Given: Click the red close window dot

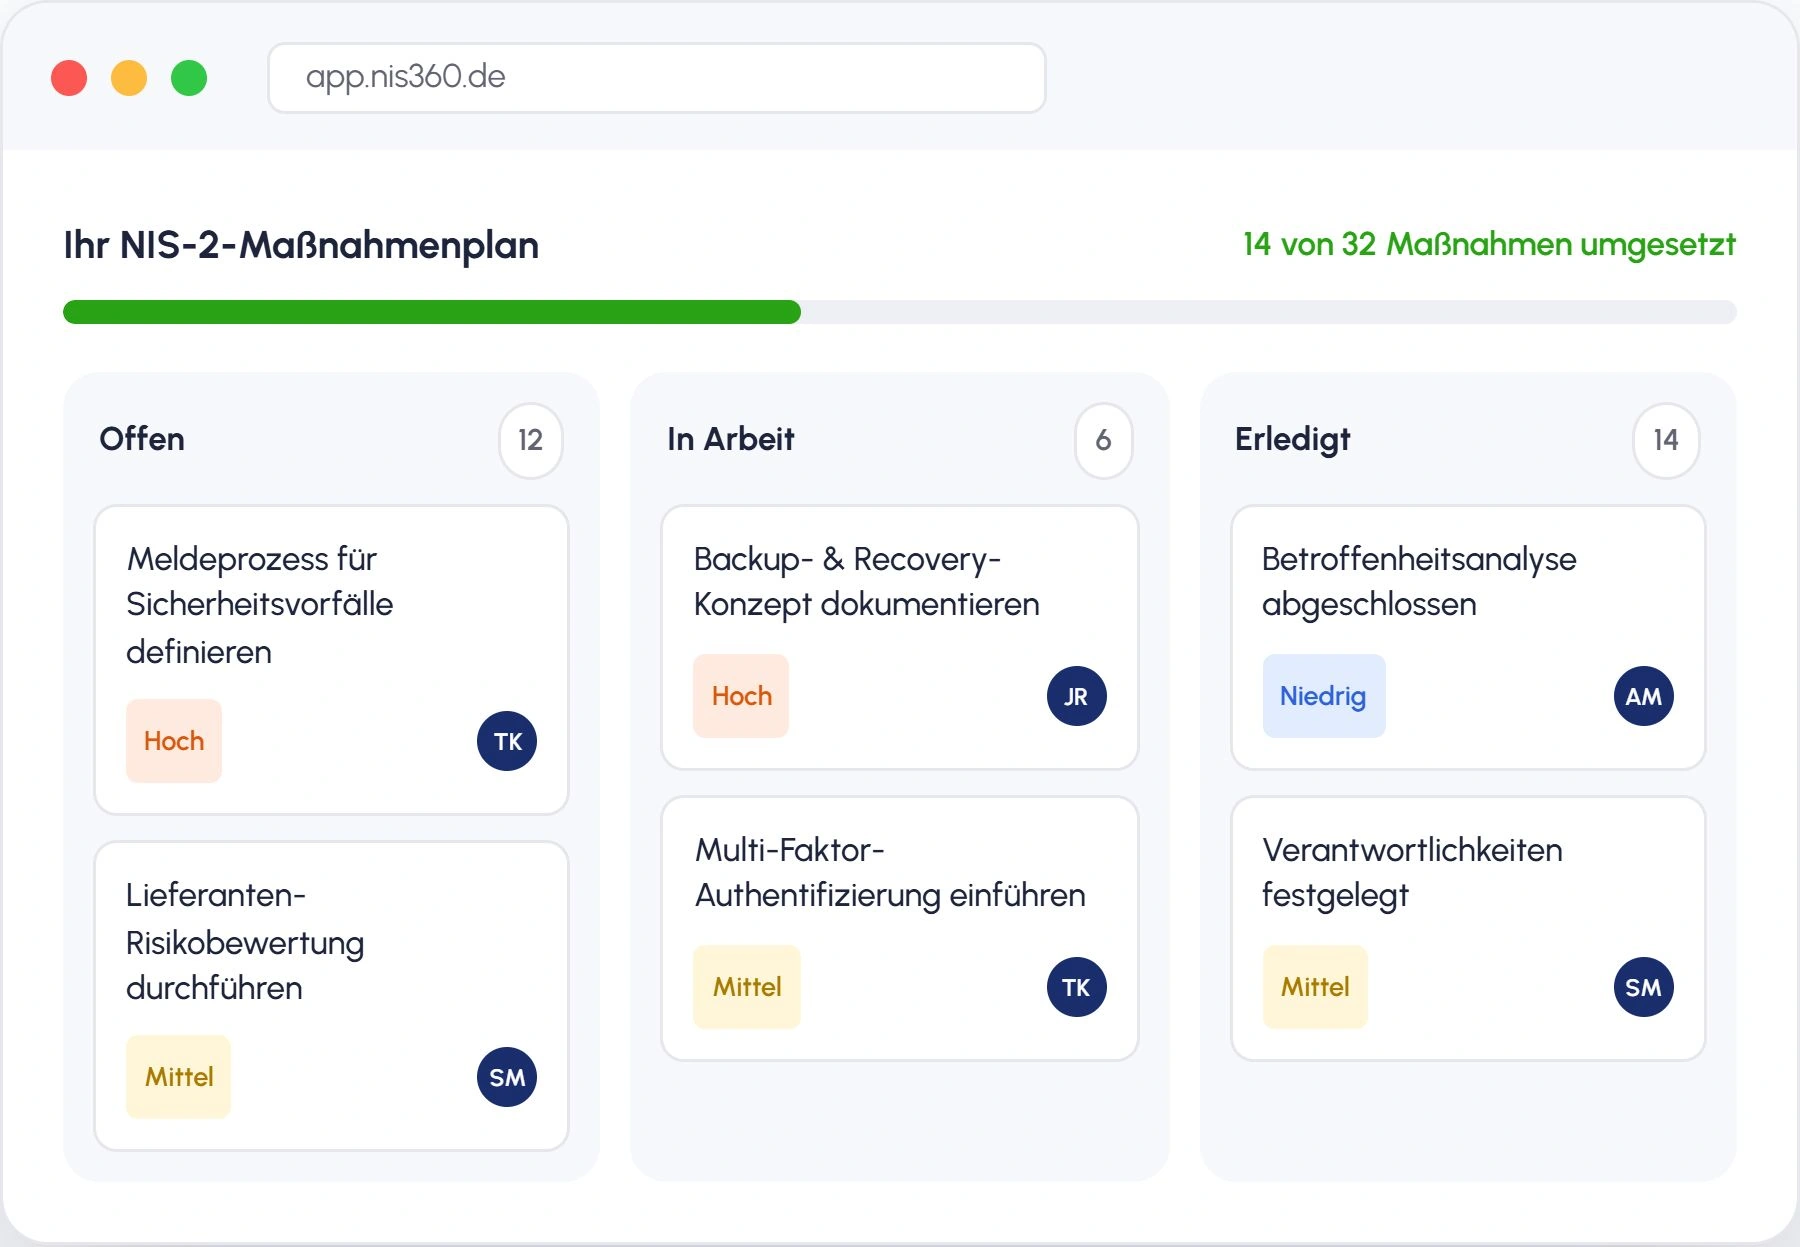Looking at the screenshot, I should tap(69, 78).
